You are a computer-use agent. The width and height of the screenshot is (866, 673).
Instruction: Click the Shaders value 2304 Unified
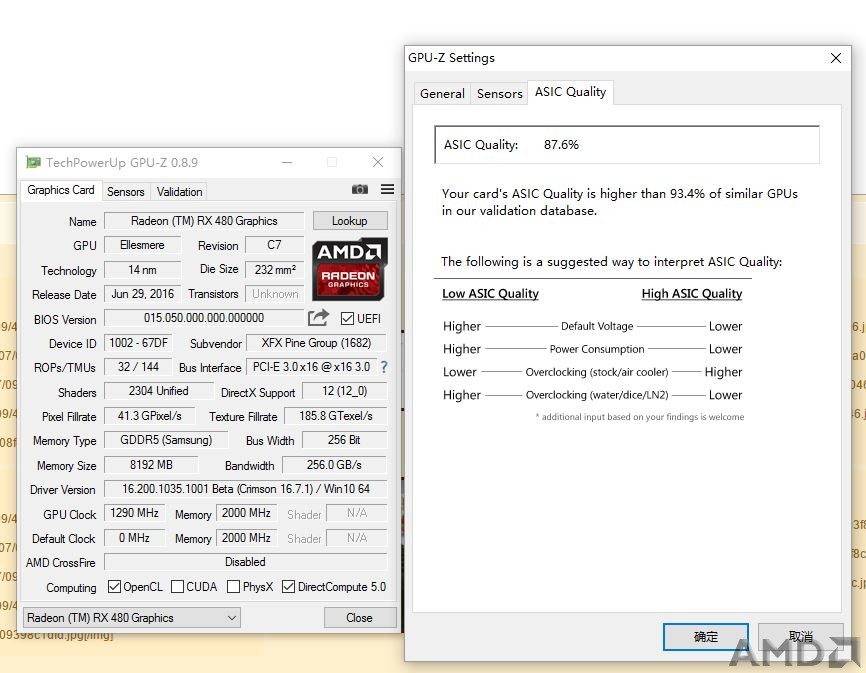159,391
